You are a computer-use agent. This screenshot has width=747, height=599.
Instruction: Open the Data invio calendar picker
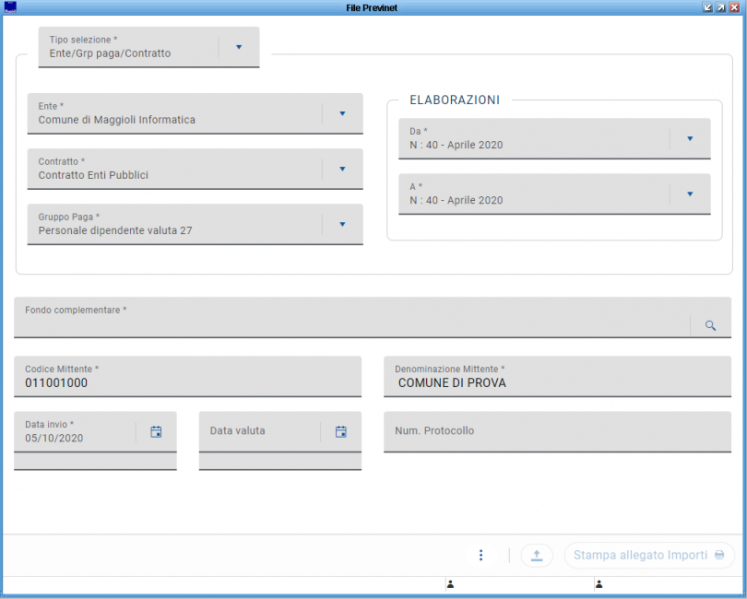(156, 432)
